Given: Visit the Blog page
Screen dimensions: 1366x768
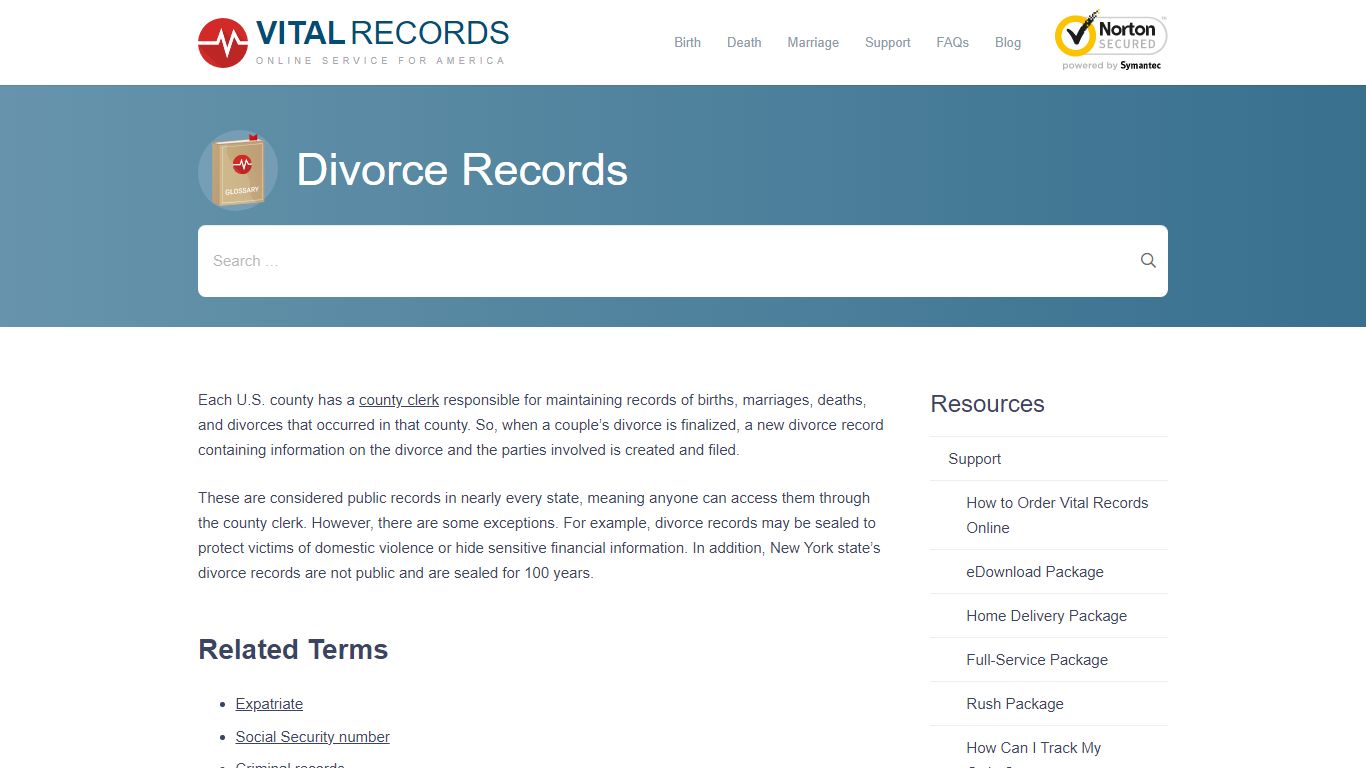Looking at the screenshot, I should [1008, 42].
